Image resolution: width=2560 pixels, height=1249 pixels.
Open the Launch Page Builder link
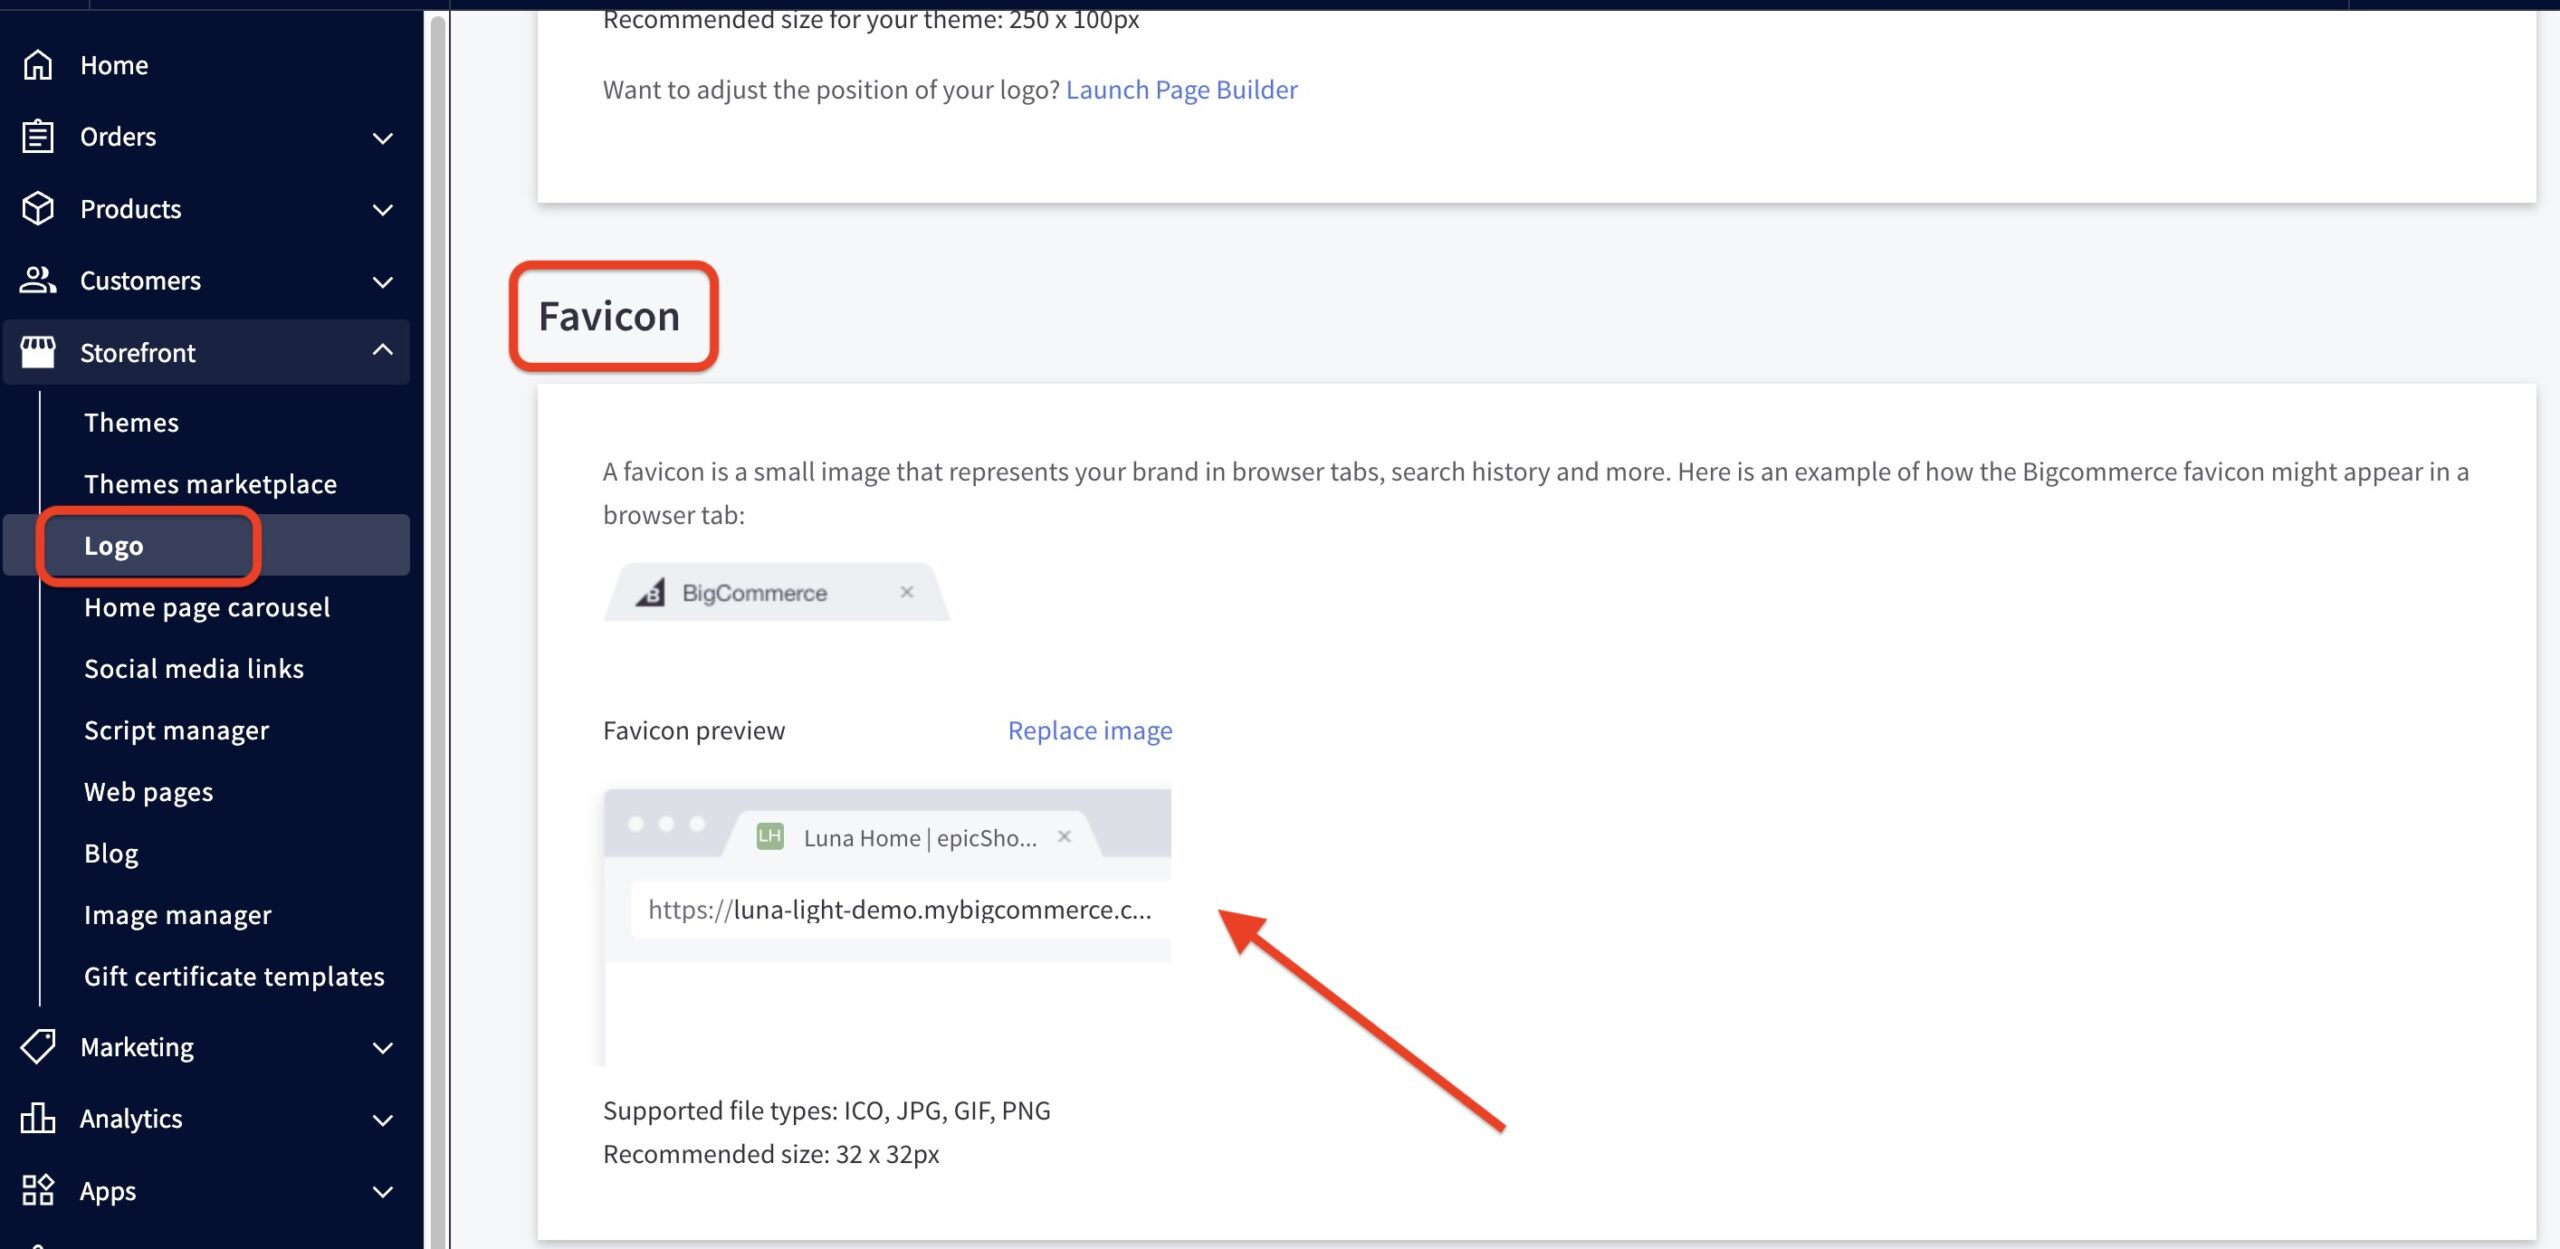1181,90
